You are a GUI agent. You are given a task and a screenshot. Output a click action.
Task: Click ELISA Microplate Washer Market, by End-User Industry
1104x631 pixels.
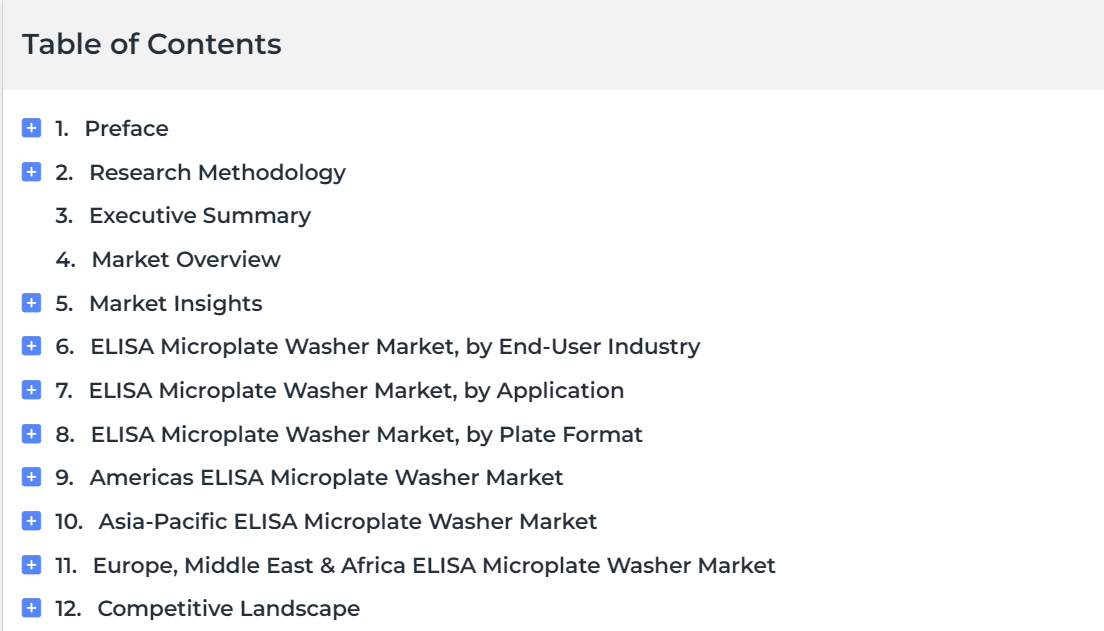click(x=395, y=346)
